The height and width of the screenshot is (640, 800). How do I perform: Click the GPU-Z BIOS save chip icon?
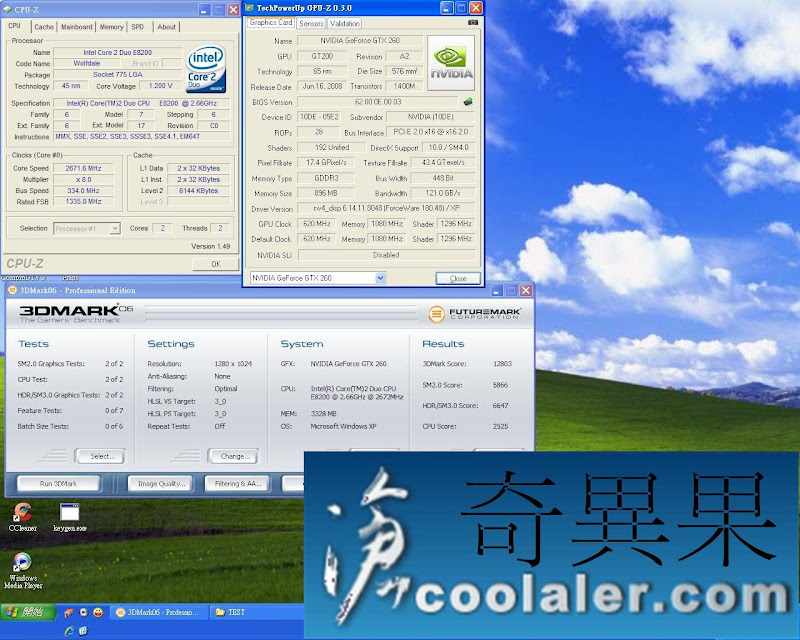[468, 102]
